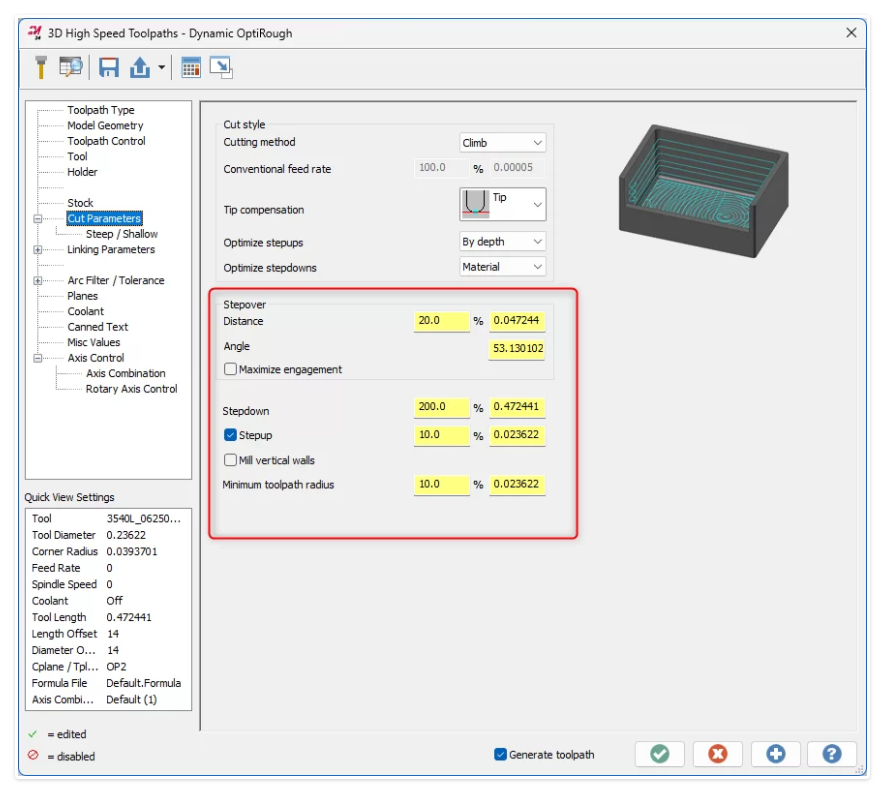Click the blue upload arrow load icon
Image resolution: width=881 pixels, height=786 pixels.
coord(139,67)
